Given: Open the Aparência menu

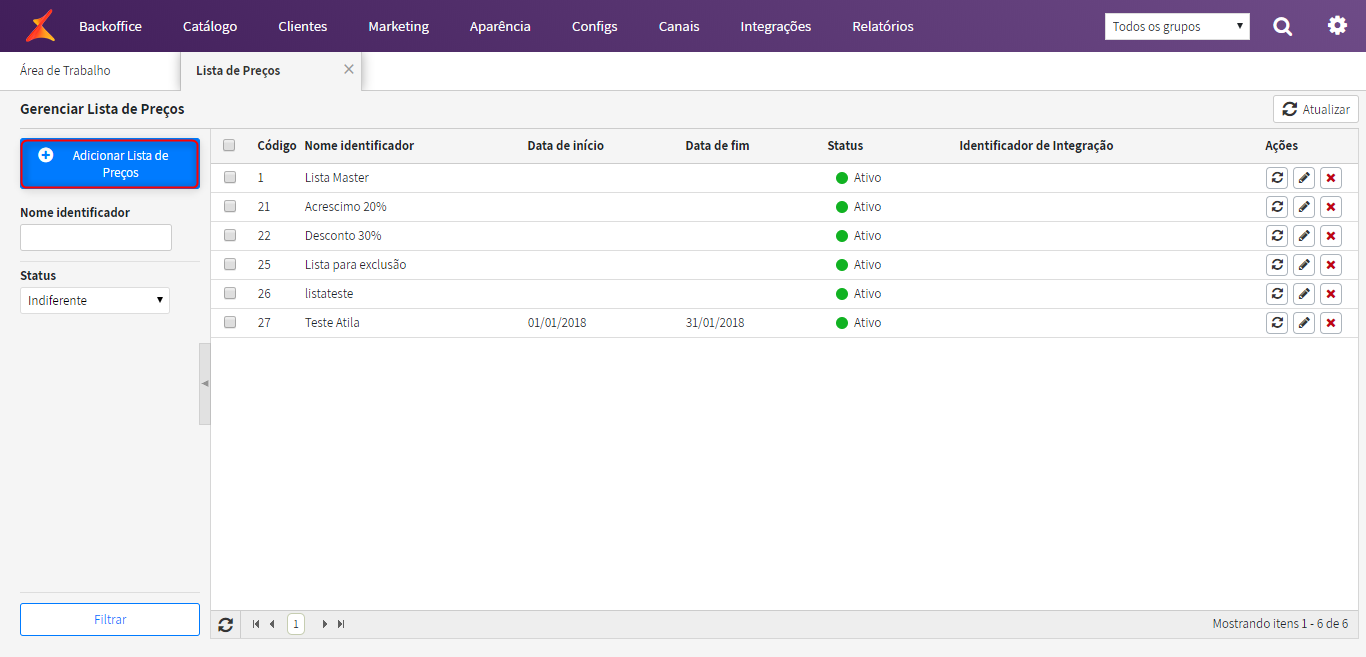Looking at the screenshot, I should (500, 26).
